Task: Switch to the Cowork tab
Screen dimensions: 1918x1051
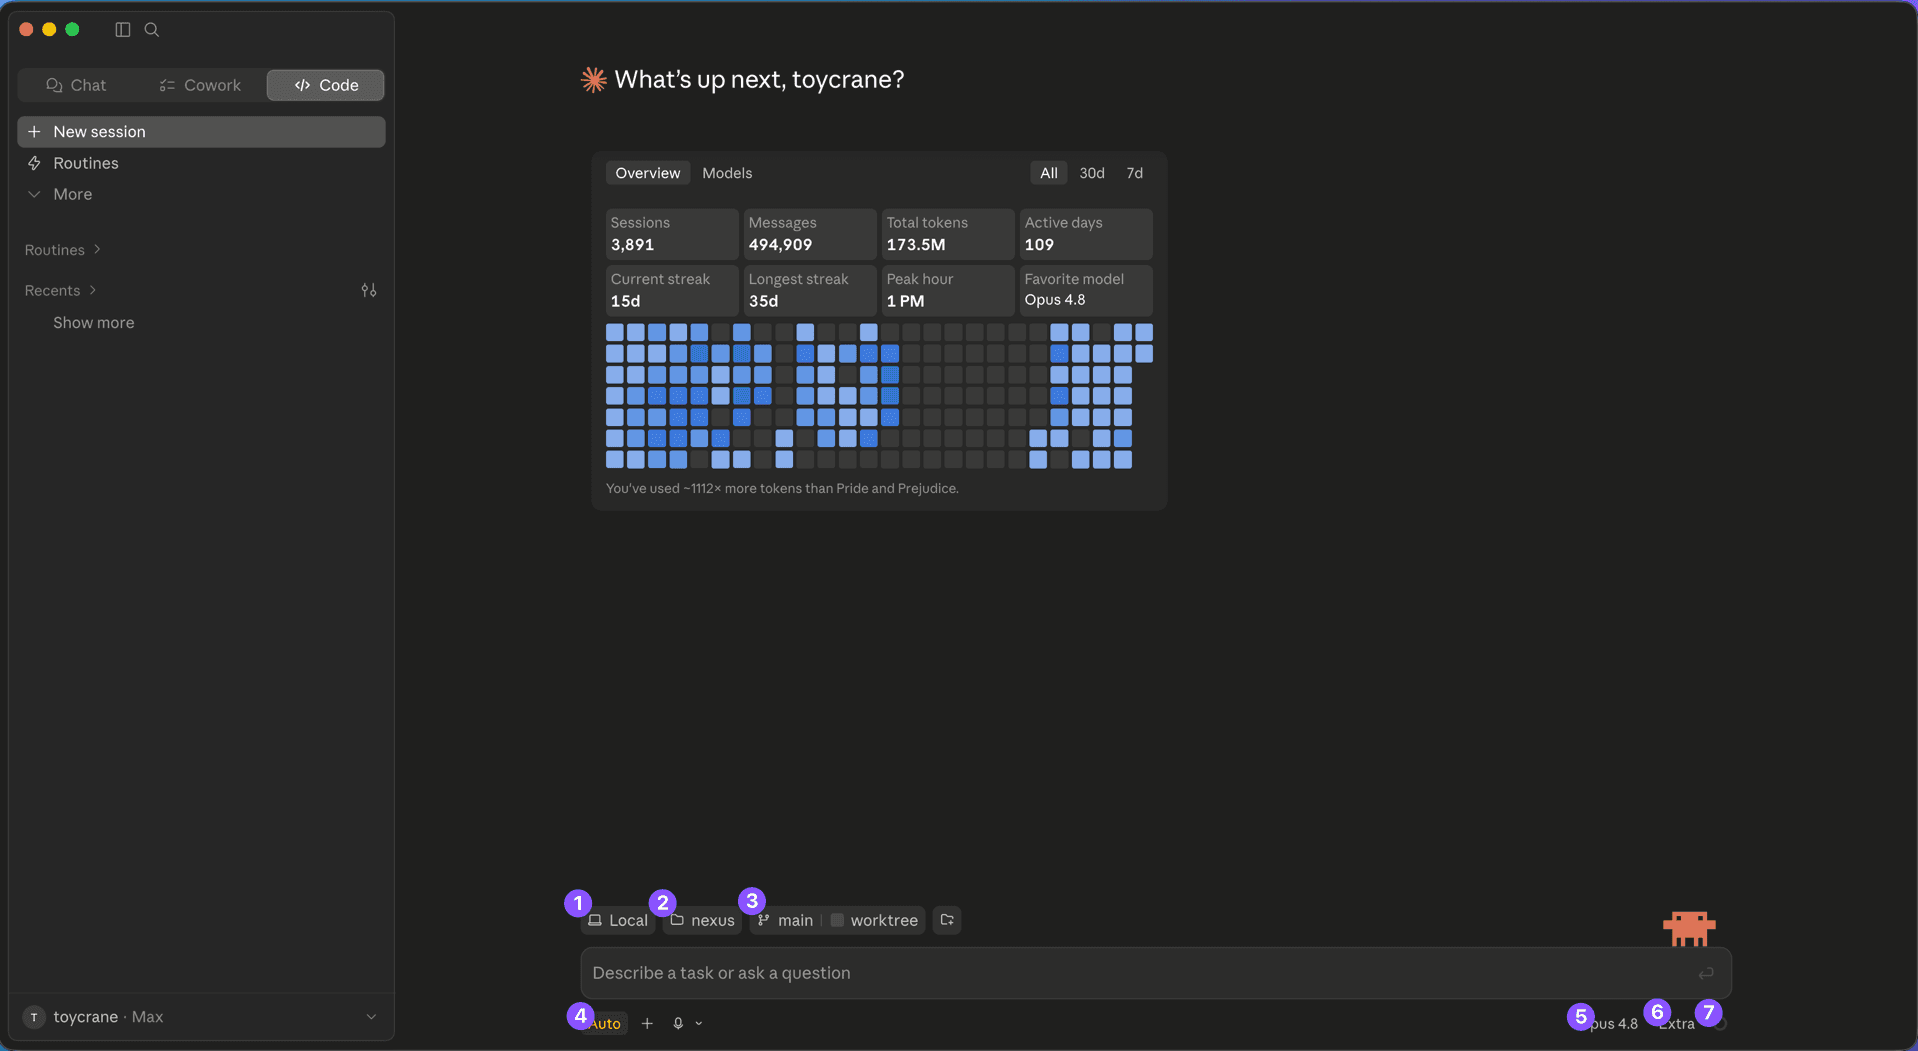Action: pos(200,85)
